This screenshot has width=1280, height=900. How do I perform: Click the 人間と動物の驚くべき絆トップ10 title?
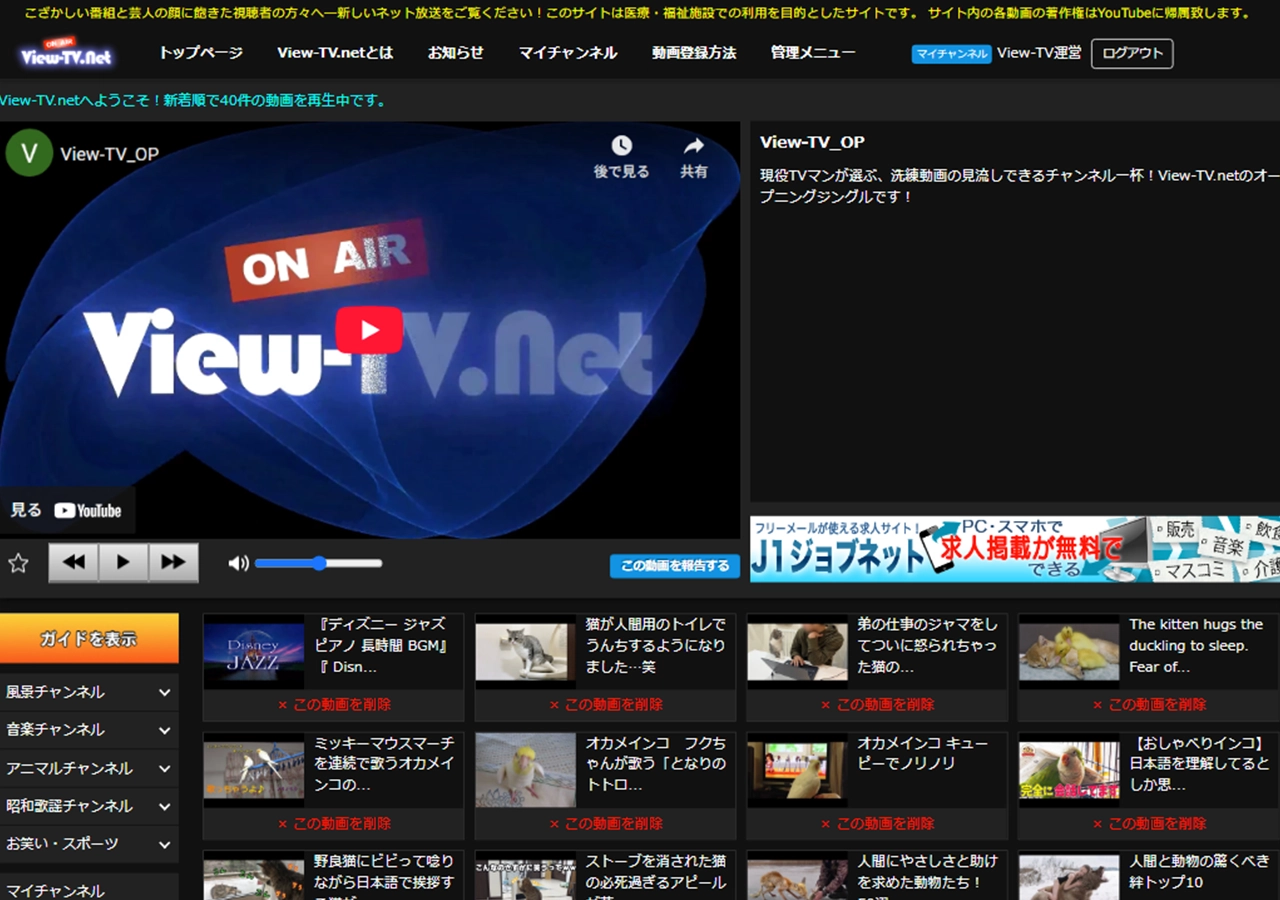(x=1199, y=871)
